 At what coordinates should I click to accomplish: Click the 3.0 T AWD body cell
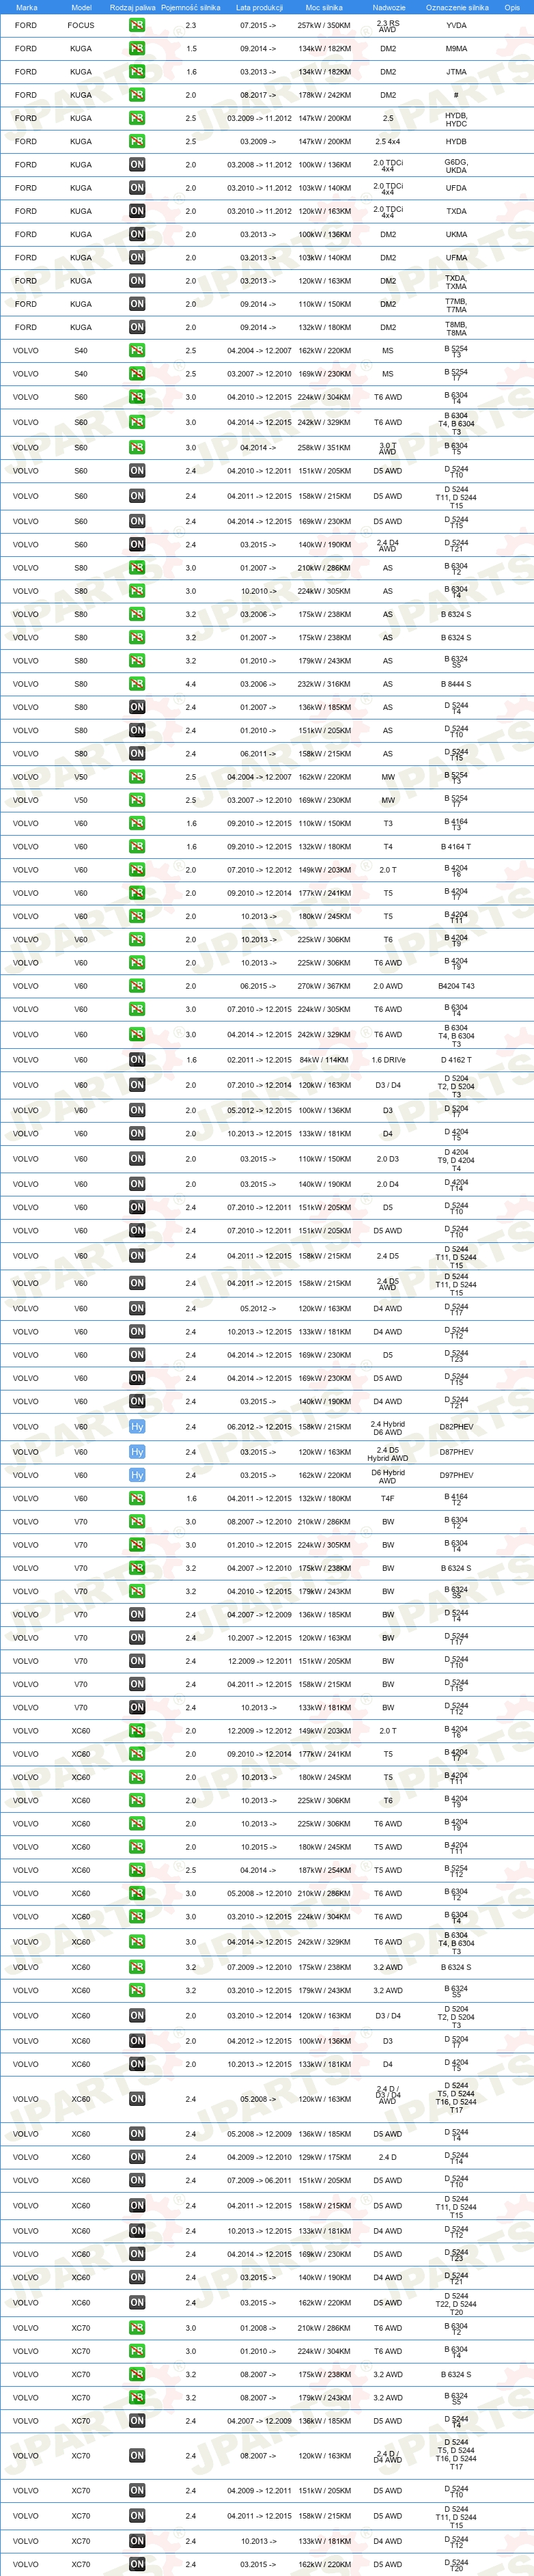[x=388, y=448]
